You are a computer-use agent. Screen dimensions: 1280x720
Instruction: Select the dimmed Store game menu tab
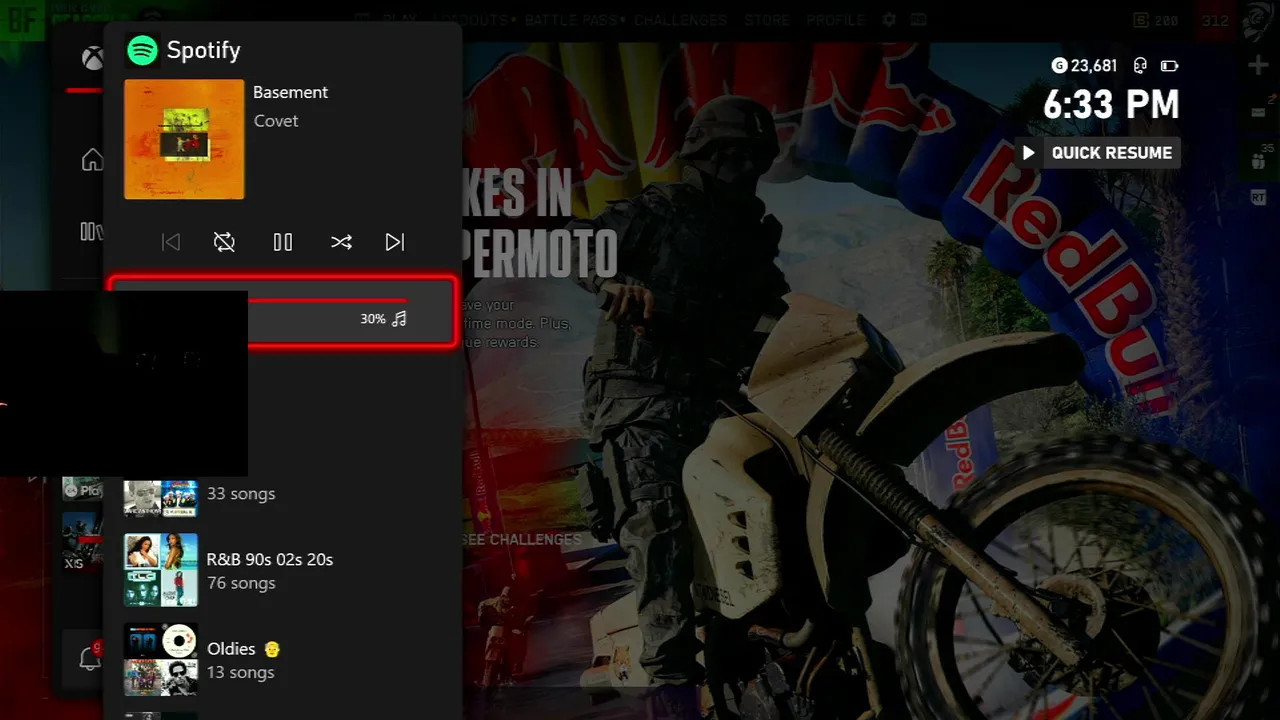tap(767, 20)
